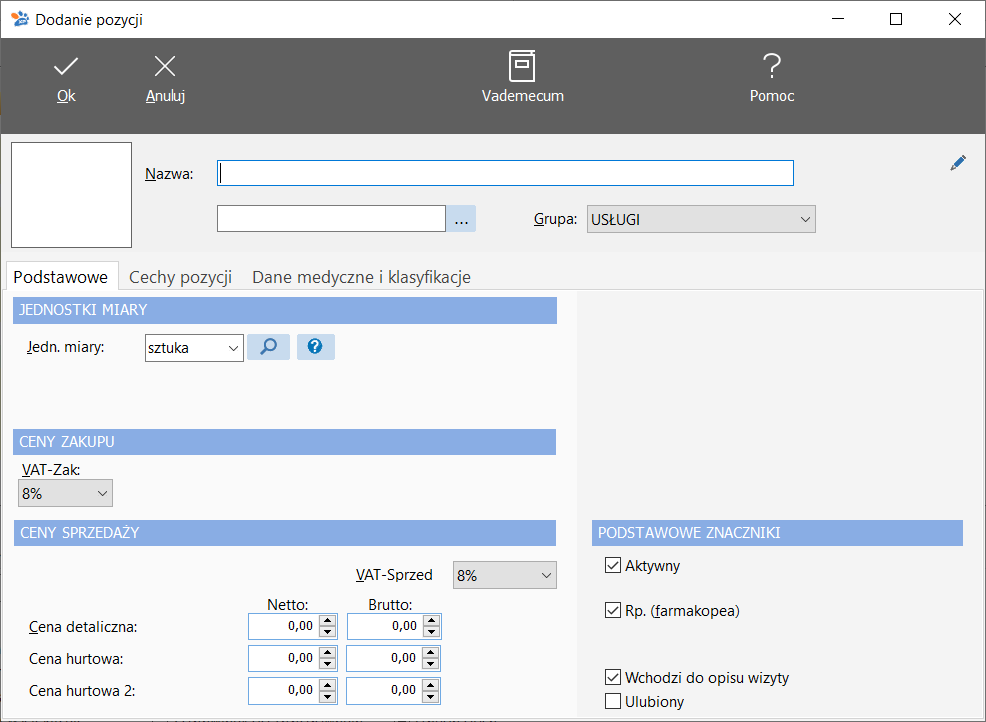Open the Vademecum book reference
Image resolution: width=986 pixels, height=722 pixels.
pyautogui.click(x=523, y=78)
